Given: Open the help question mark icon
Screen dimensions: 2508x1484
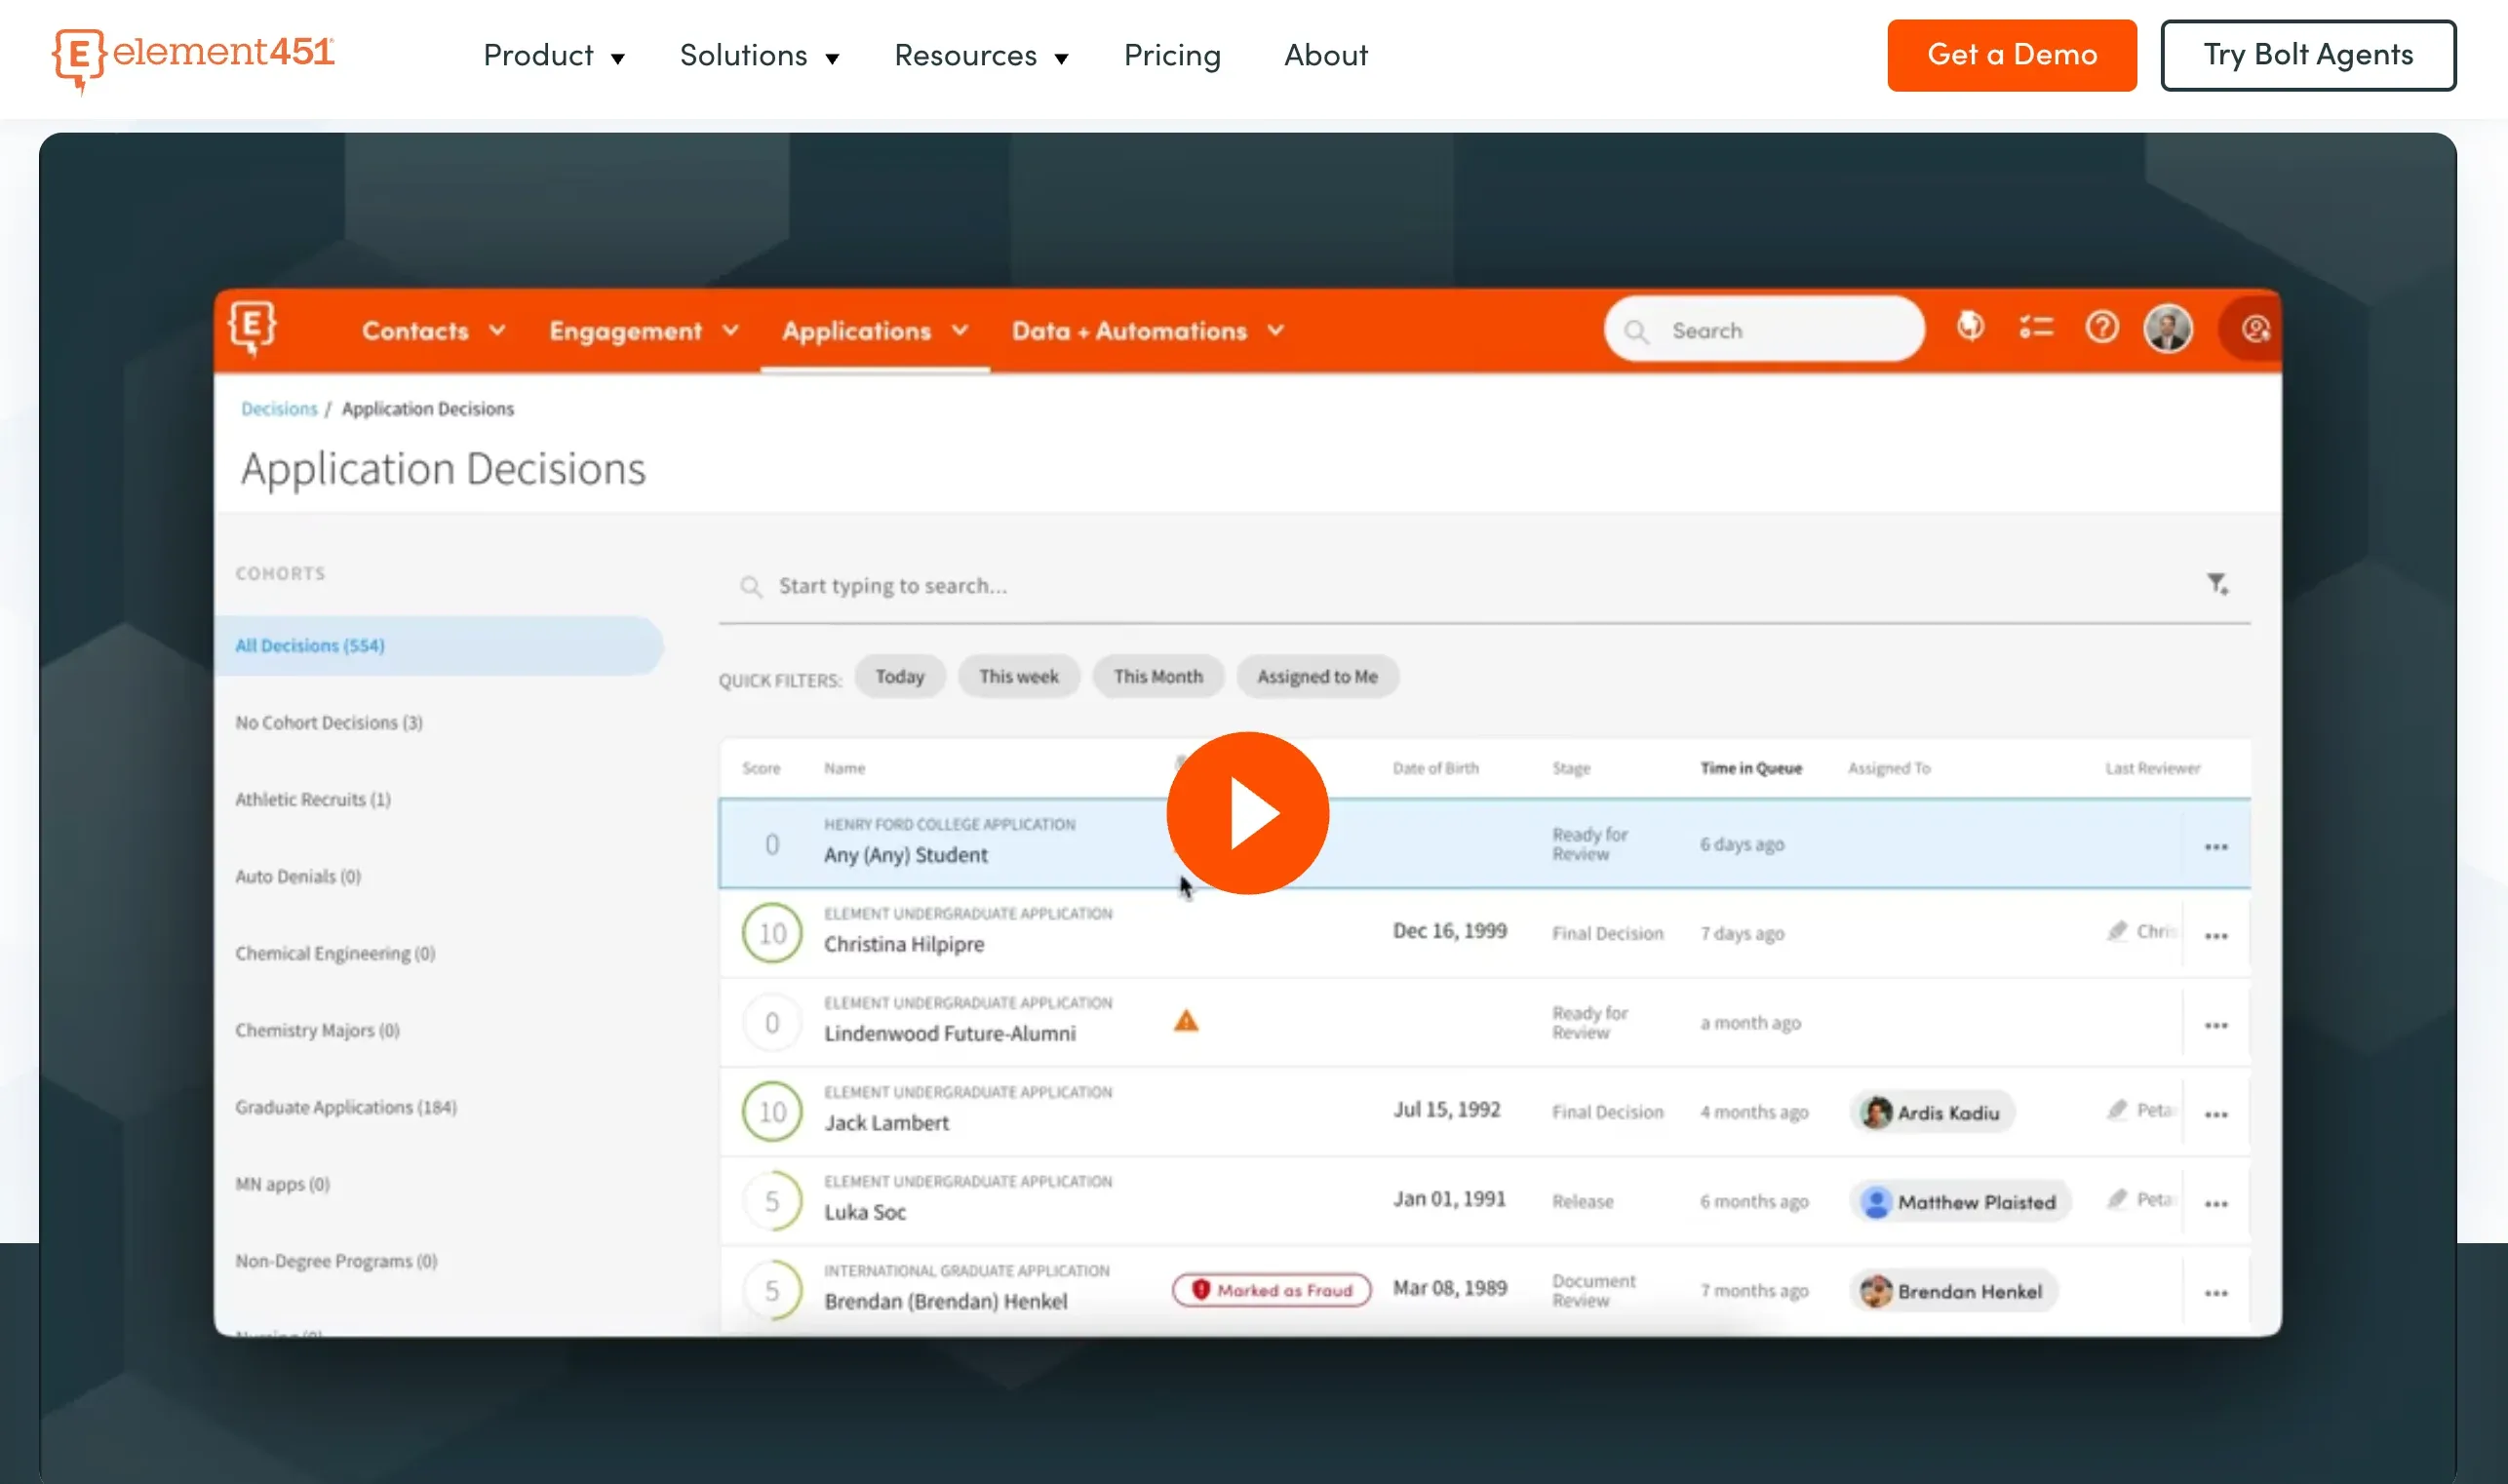Looking at the screenshot, I should (x=2101, y=327).
